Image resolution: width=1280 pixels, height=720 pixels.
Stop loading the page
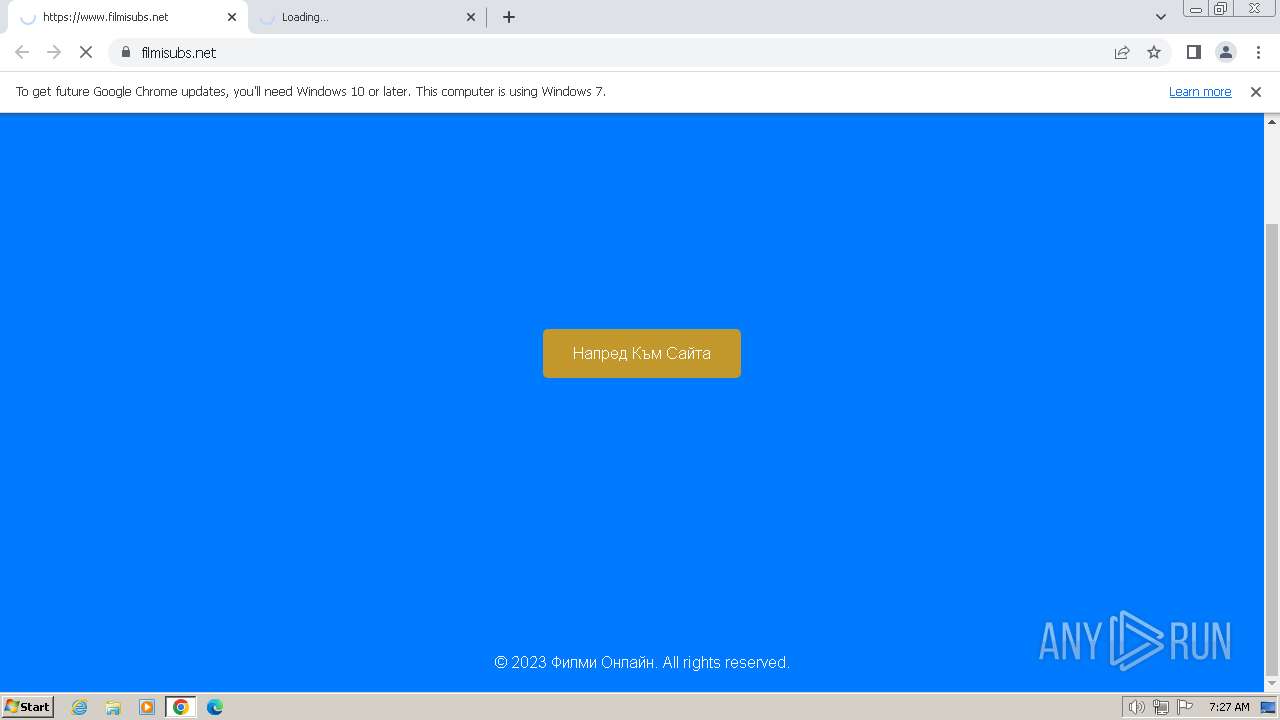pyautogui.click(x=86, y=52)
